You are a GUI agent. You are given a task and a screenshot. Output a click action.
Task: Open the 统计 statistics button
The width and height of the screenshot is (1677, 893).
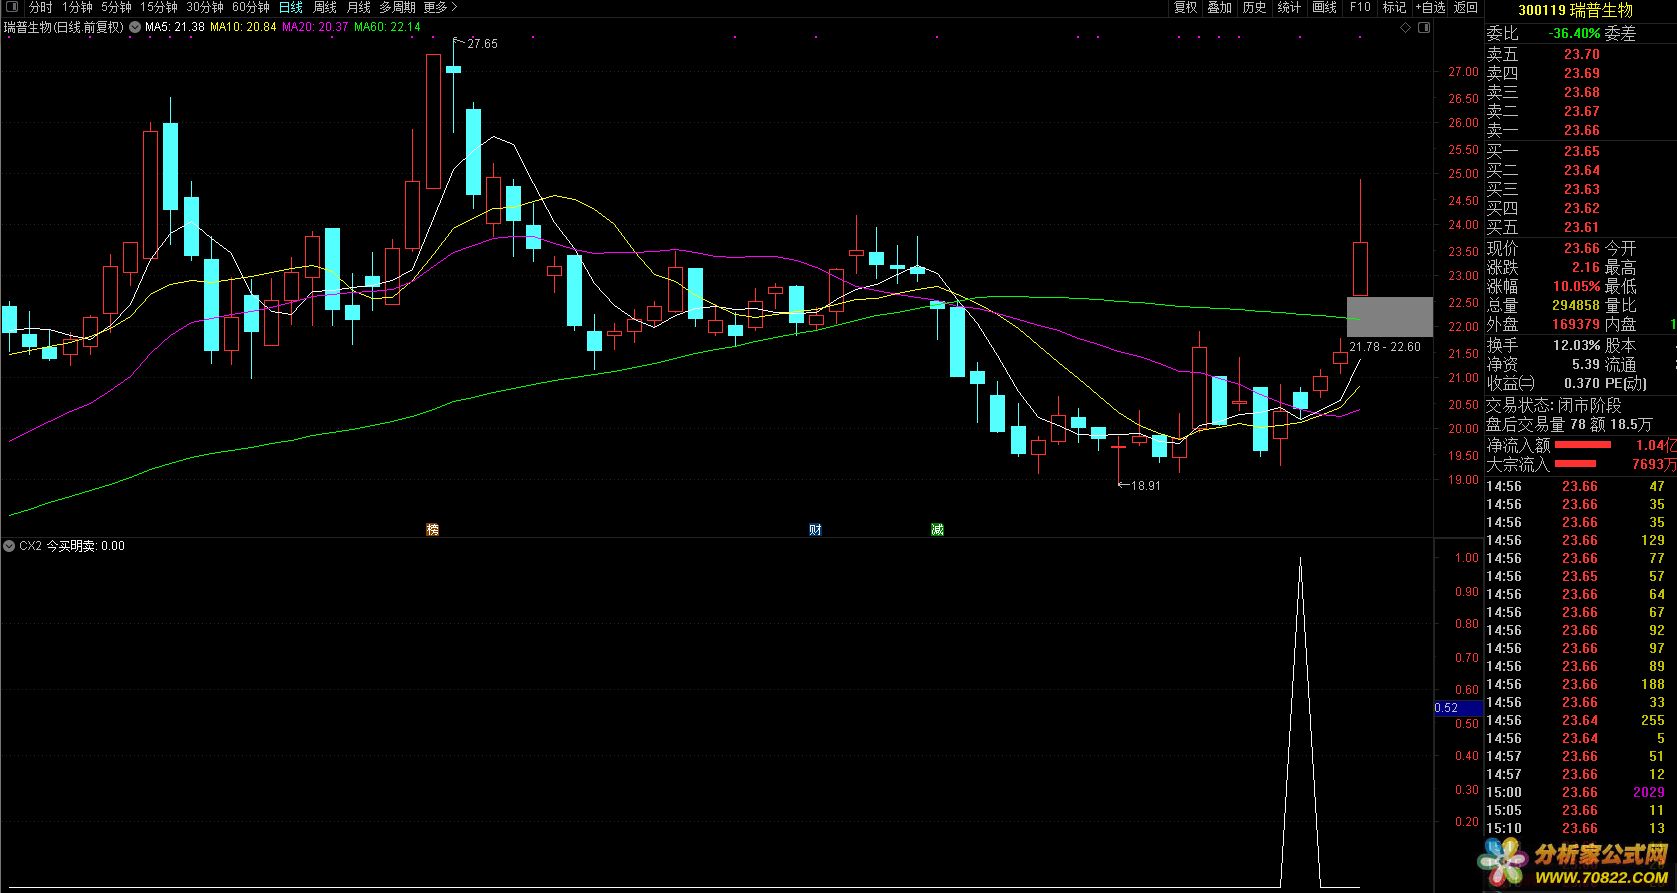[1289, 7]
